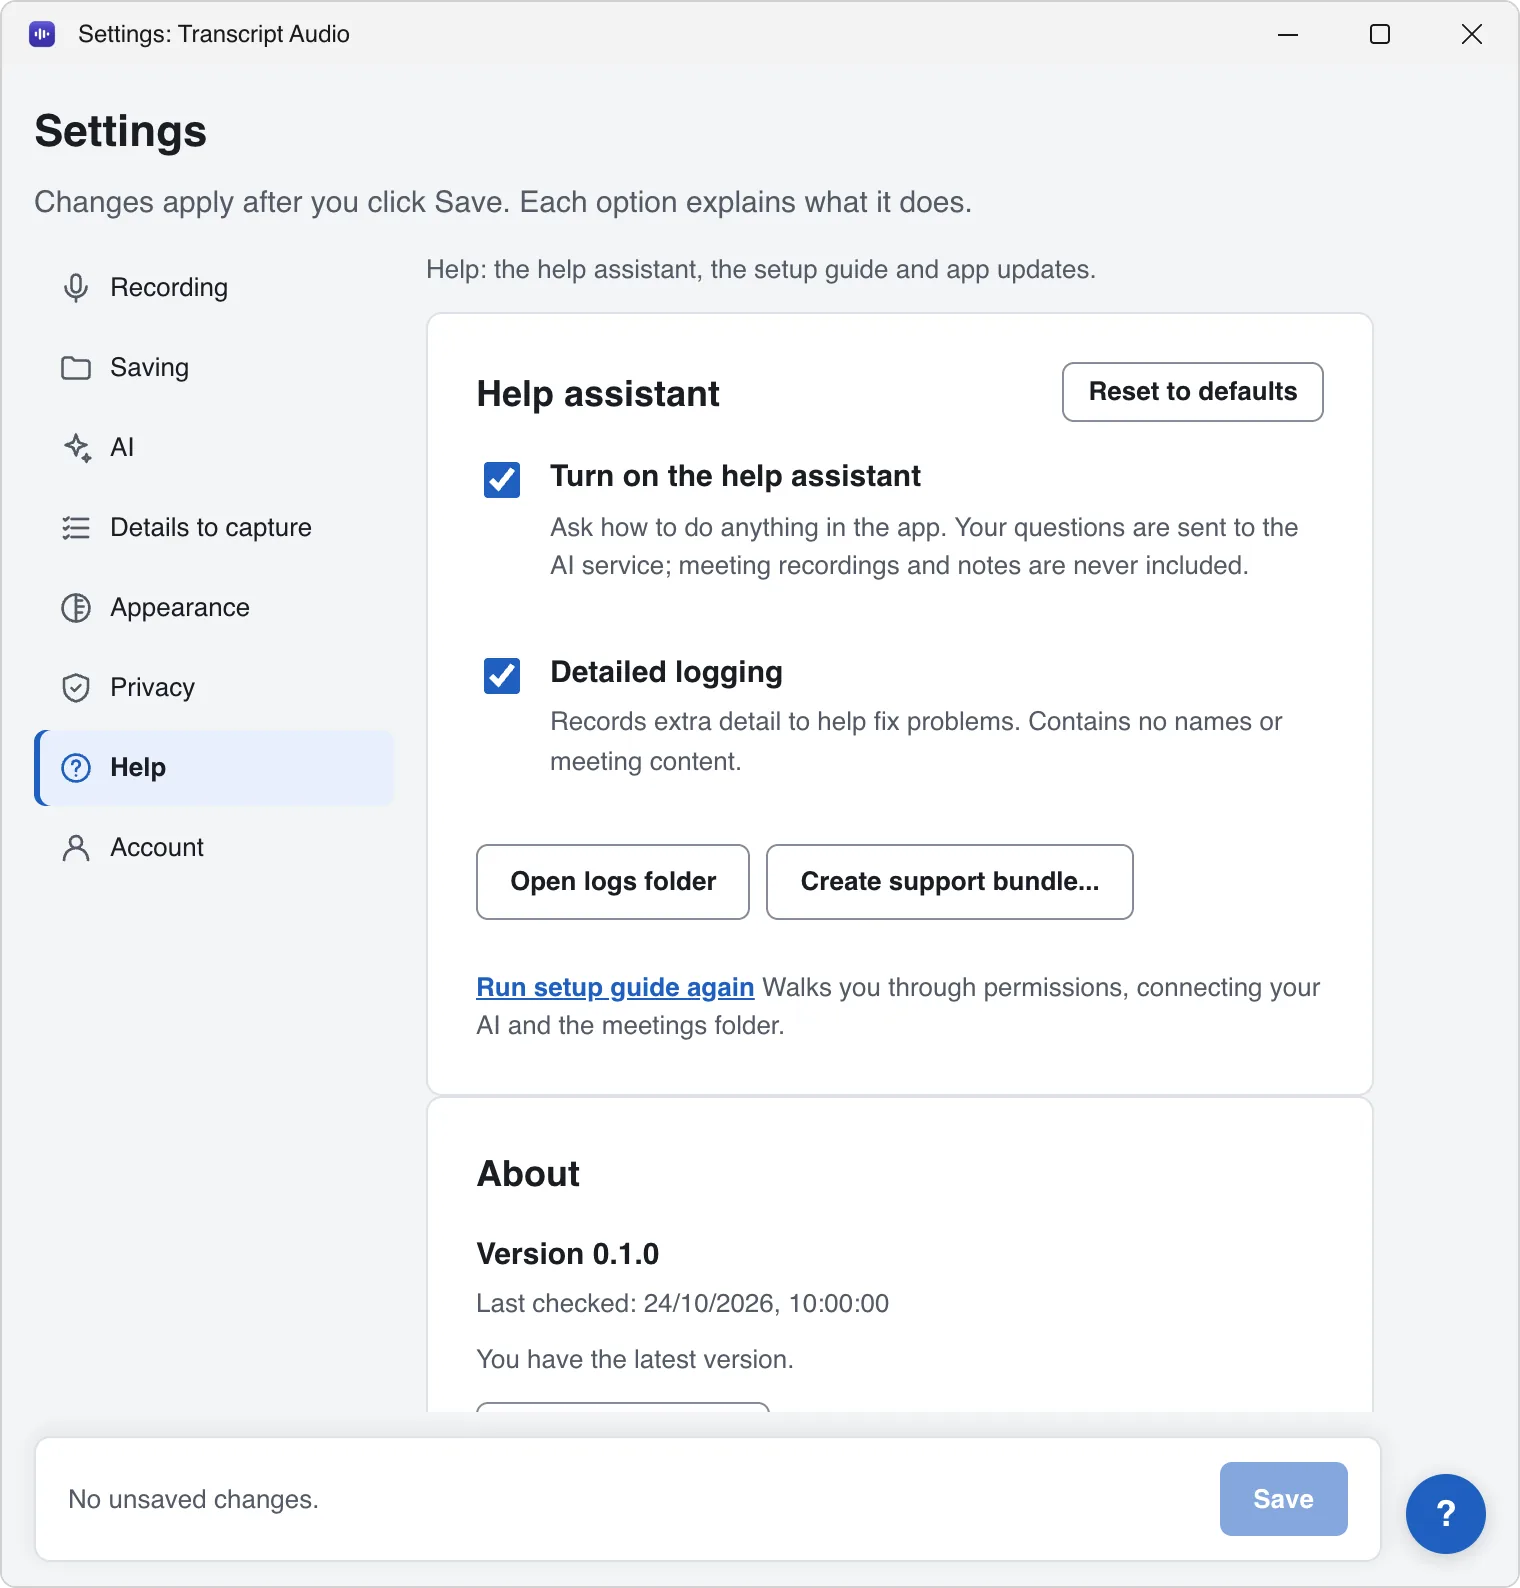Click Create support bundle button
The width and height of the screenshot is (1520, 1588).
(x=950, y=882)
